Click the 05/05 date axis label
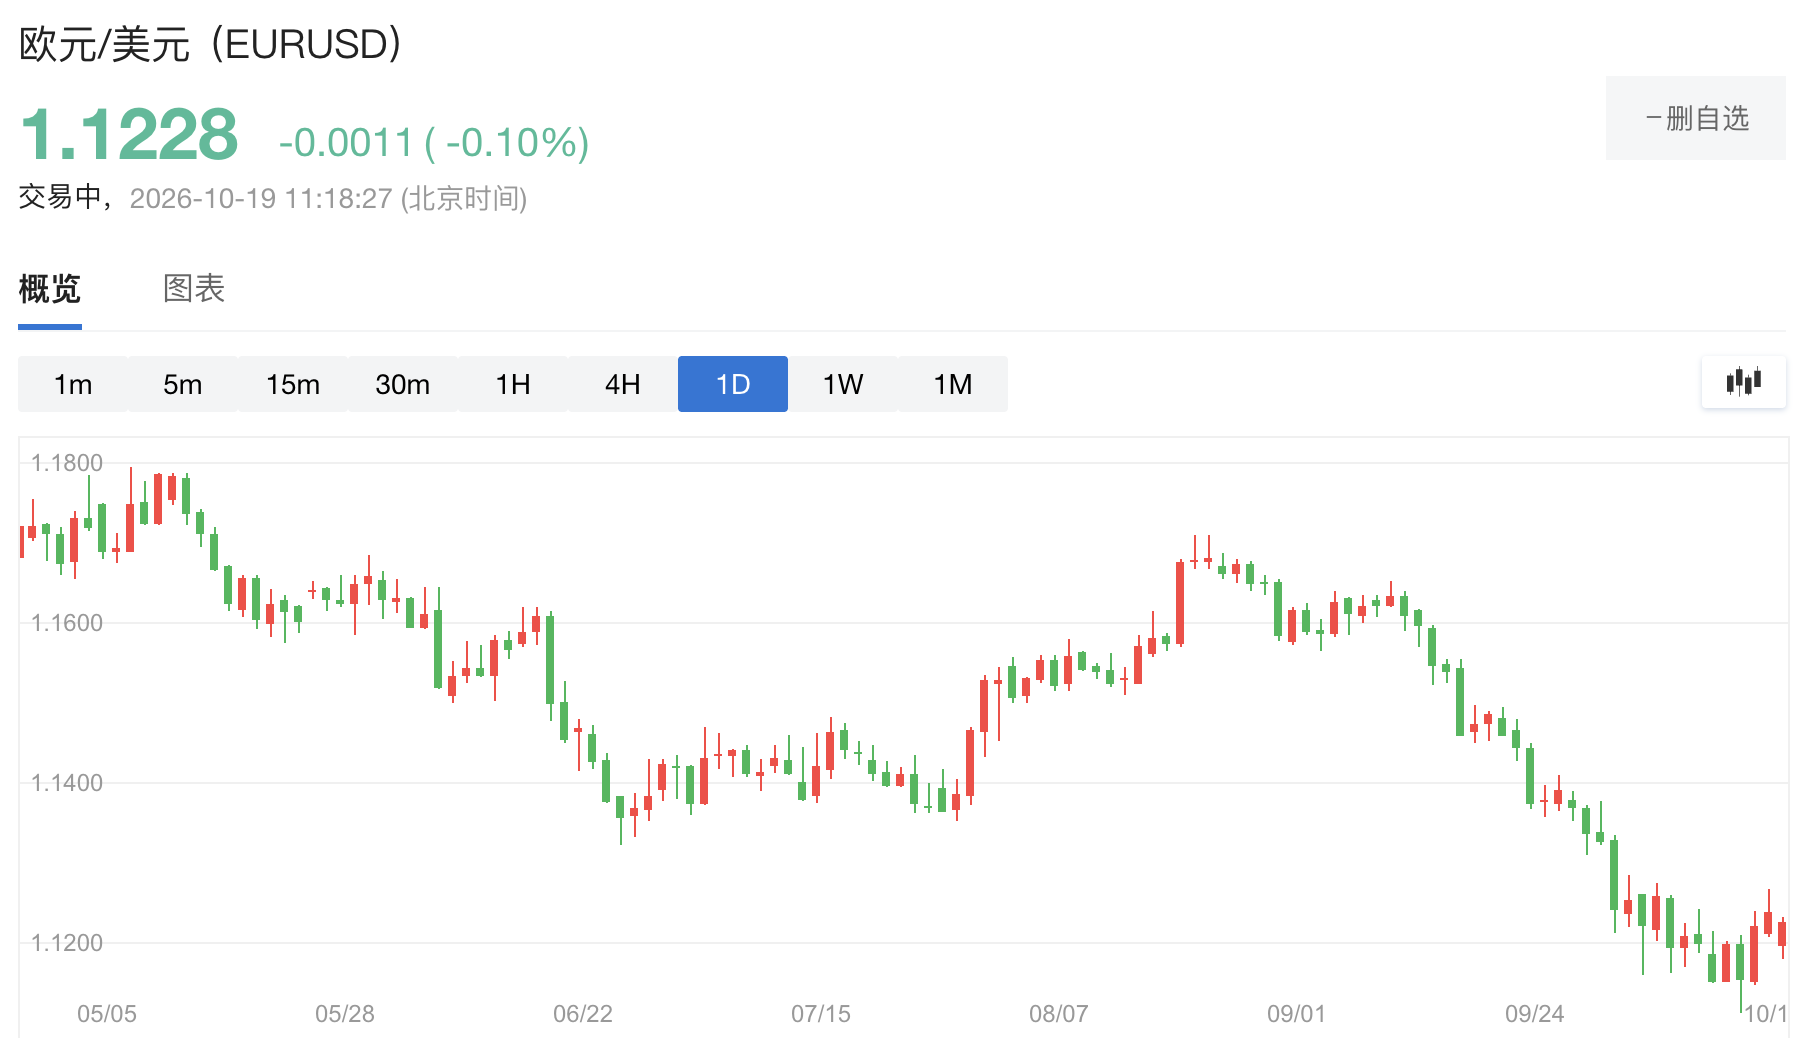The width and height of the screenshot is (1798, 1038). click(x=107, y=1014)
